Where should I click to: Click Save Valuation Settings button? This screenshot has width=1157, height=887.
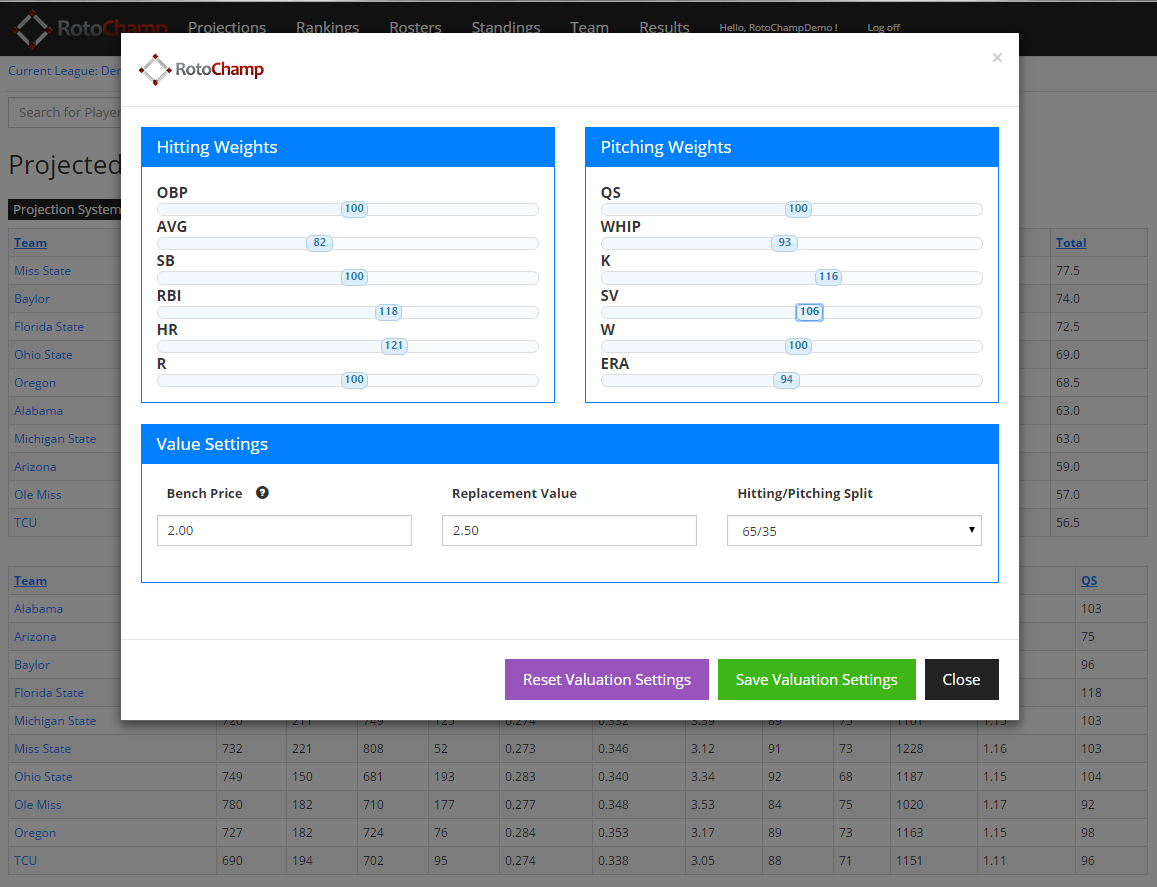(816, 680)
